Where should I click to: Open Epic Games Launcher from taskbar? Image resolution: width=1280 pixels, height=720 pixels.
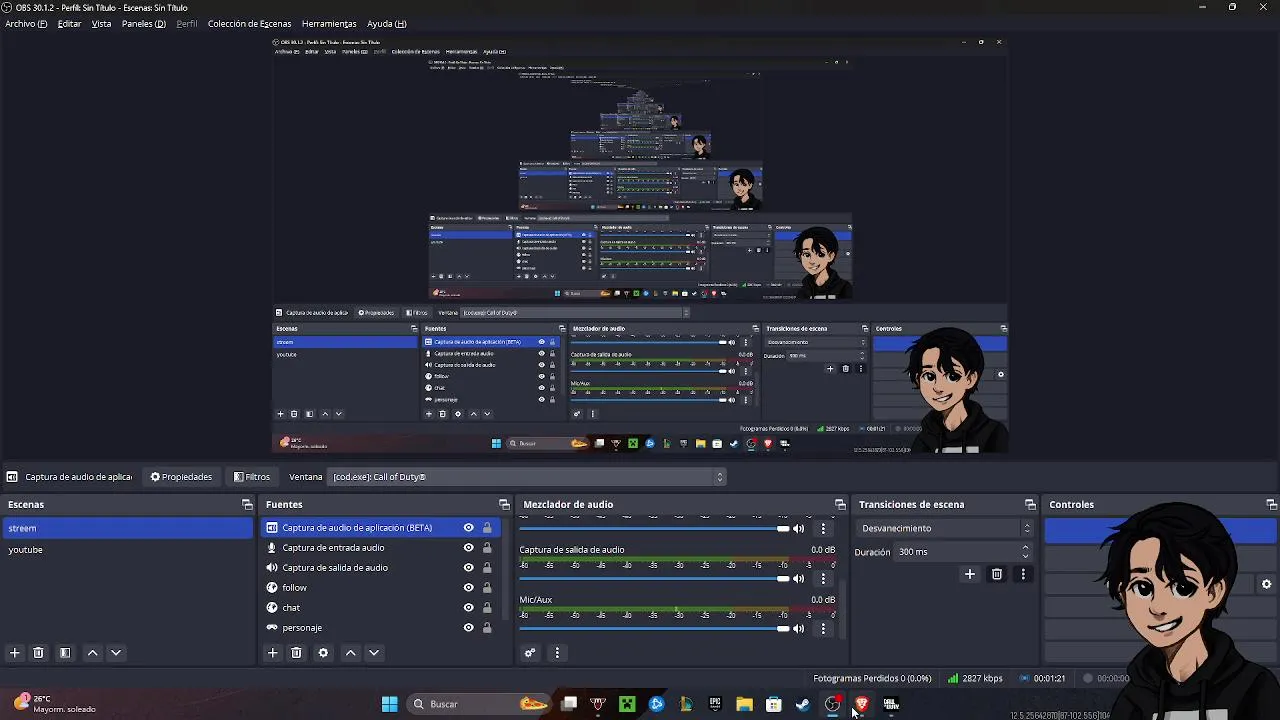[x=715, y=704]
